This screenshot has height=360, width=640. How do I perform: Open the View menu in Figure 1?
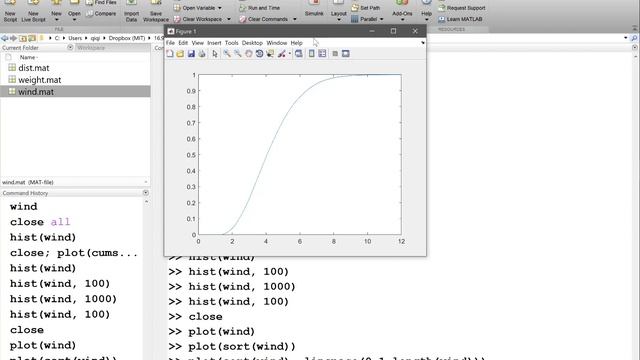(x=198, y=43)
